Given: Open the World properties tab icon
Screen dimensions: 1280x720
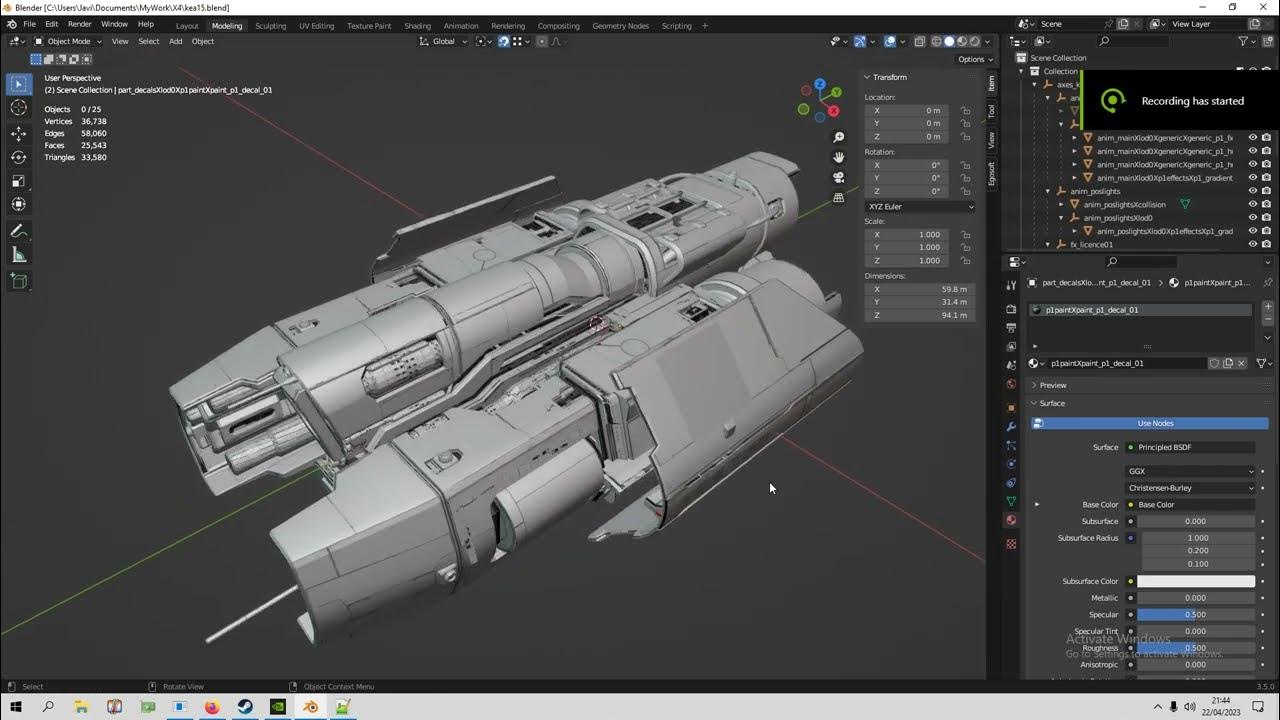Looking at the screenshot, I should click(x=1011, y=385).
